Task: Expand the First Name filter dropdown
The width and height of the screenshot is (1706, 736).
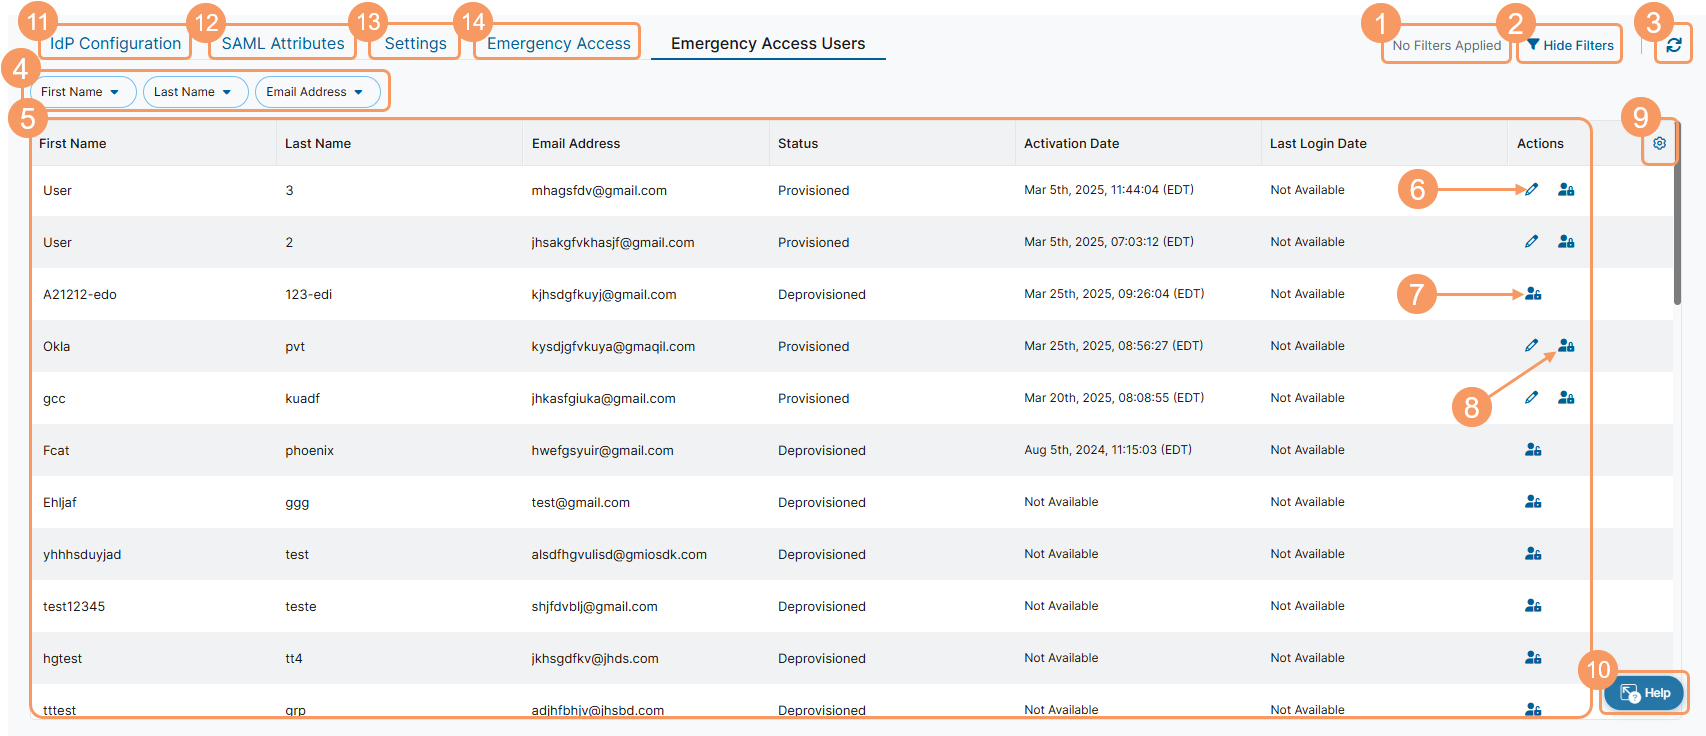Action: point(82,92)
